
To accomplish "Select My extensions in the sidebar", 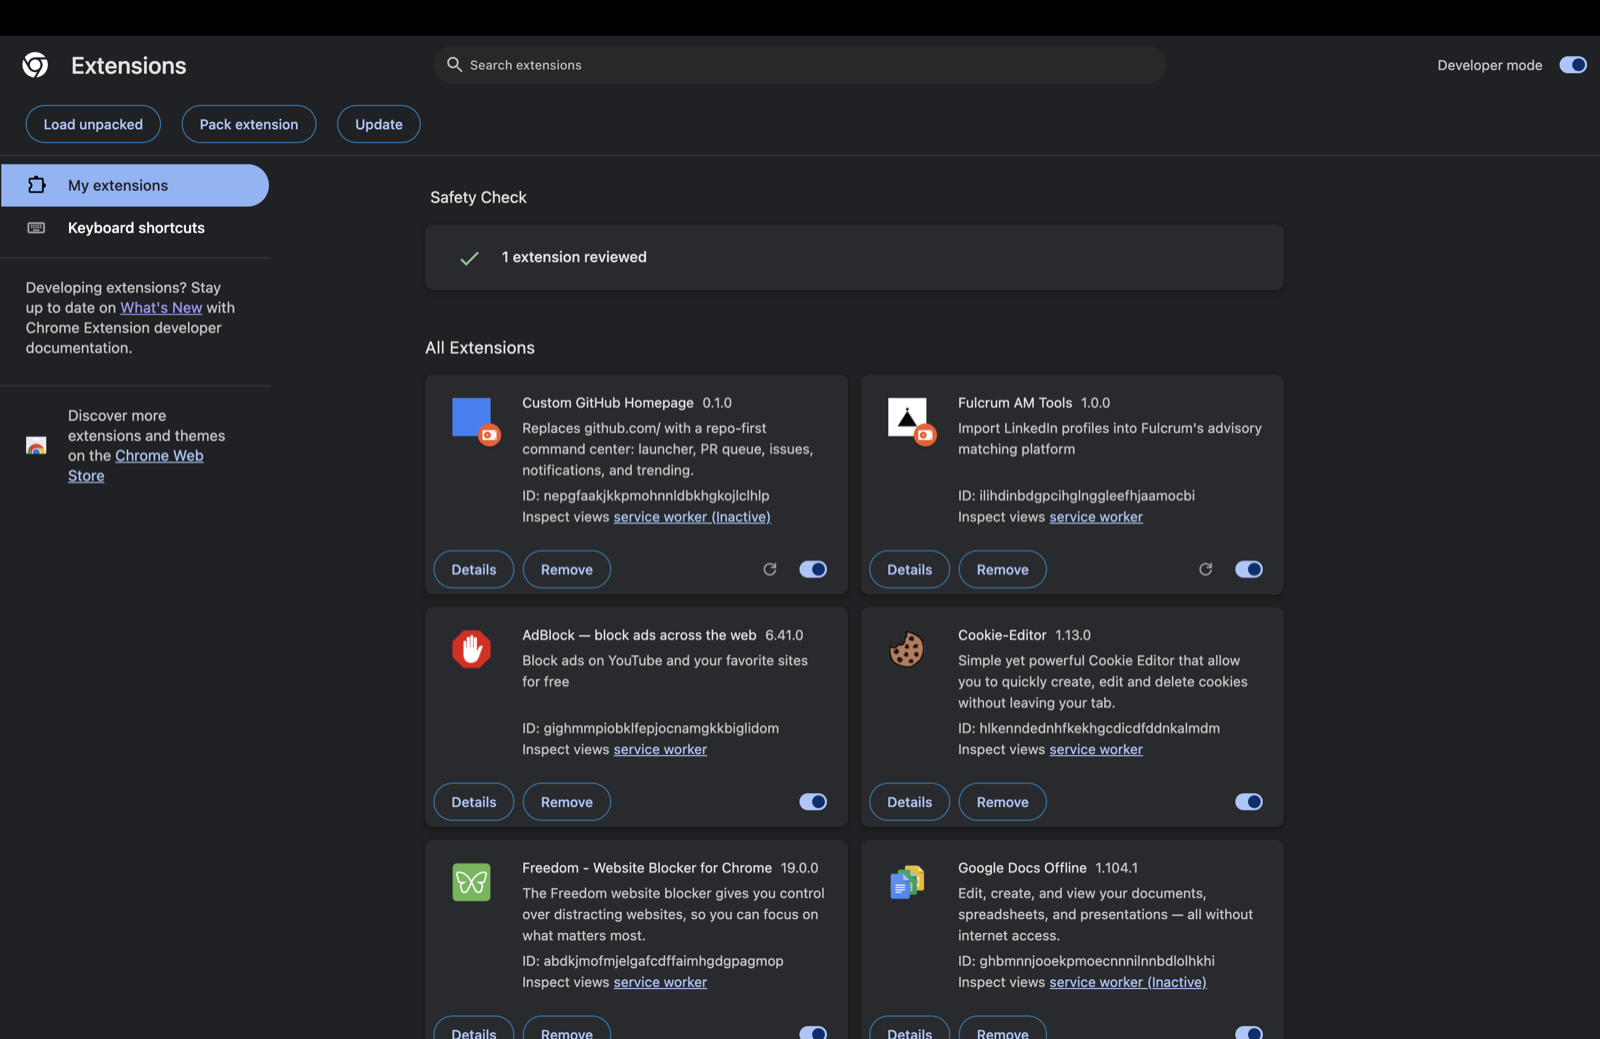I will (135, 185).
